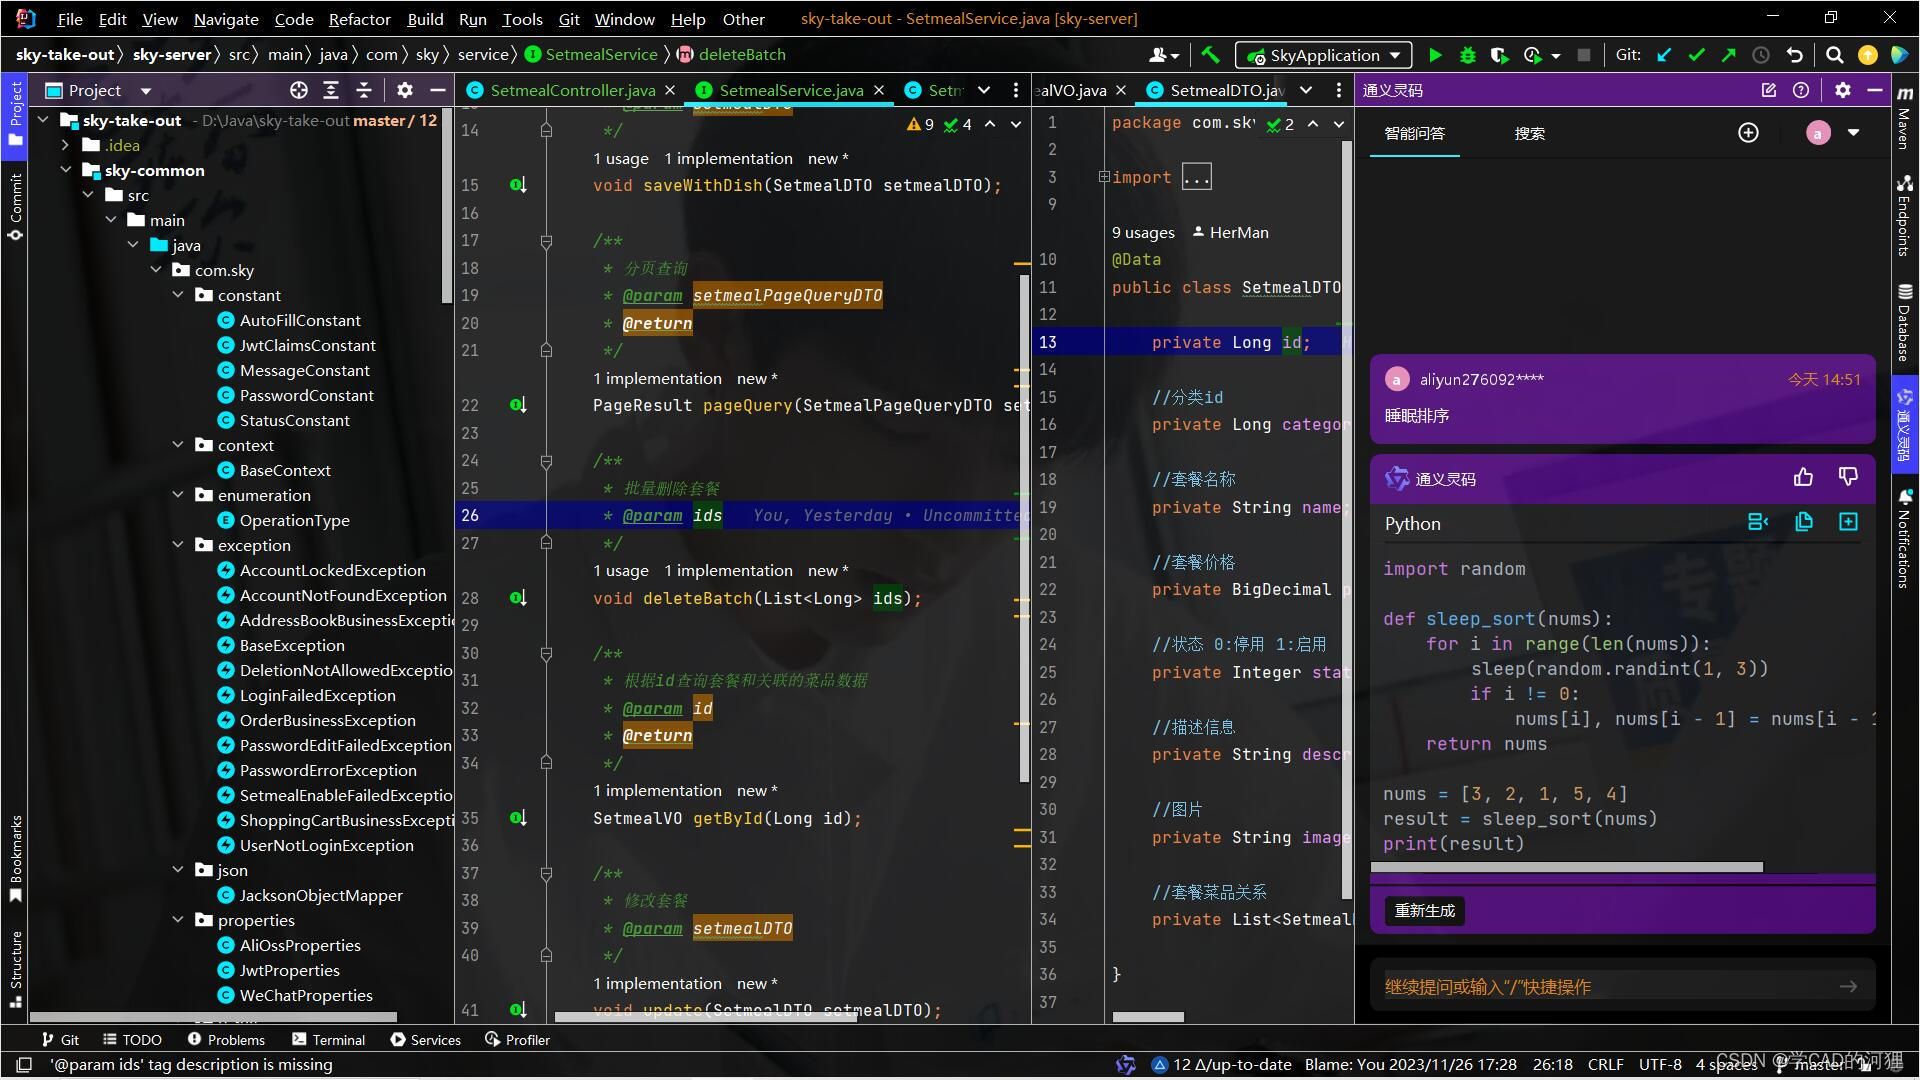
Task: Start debugging with the bug icon
Action: click(x=1467, y=55)
